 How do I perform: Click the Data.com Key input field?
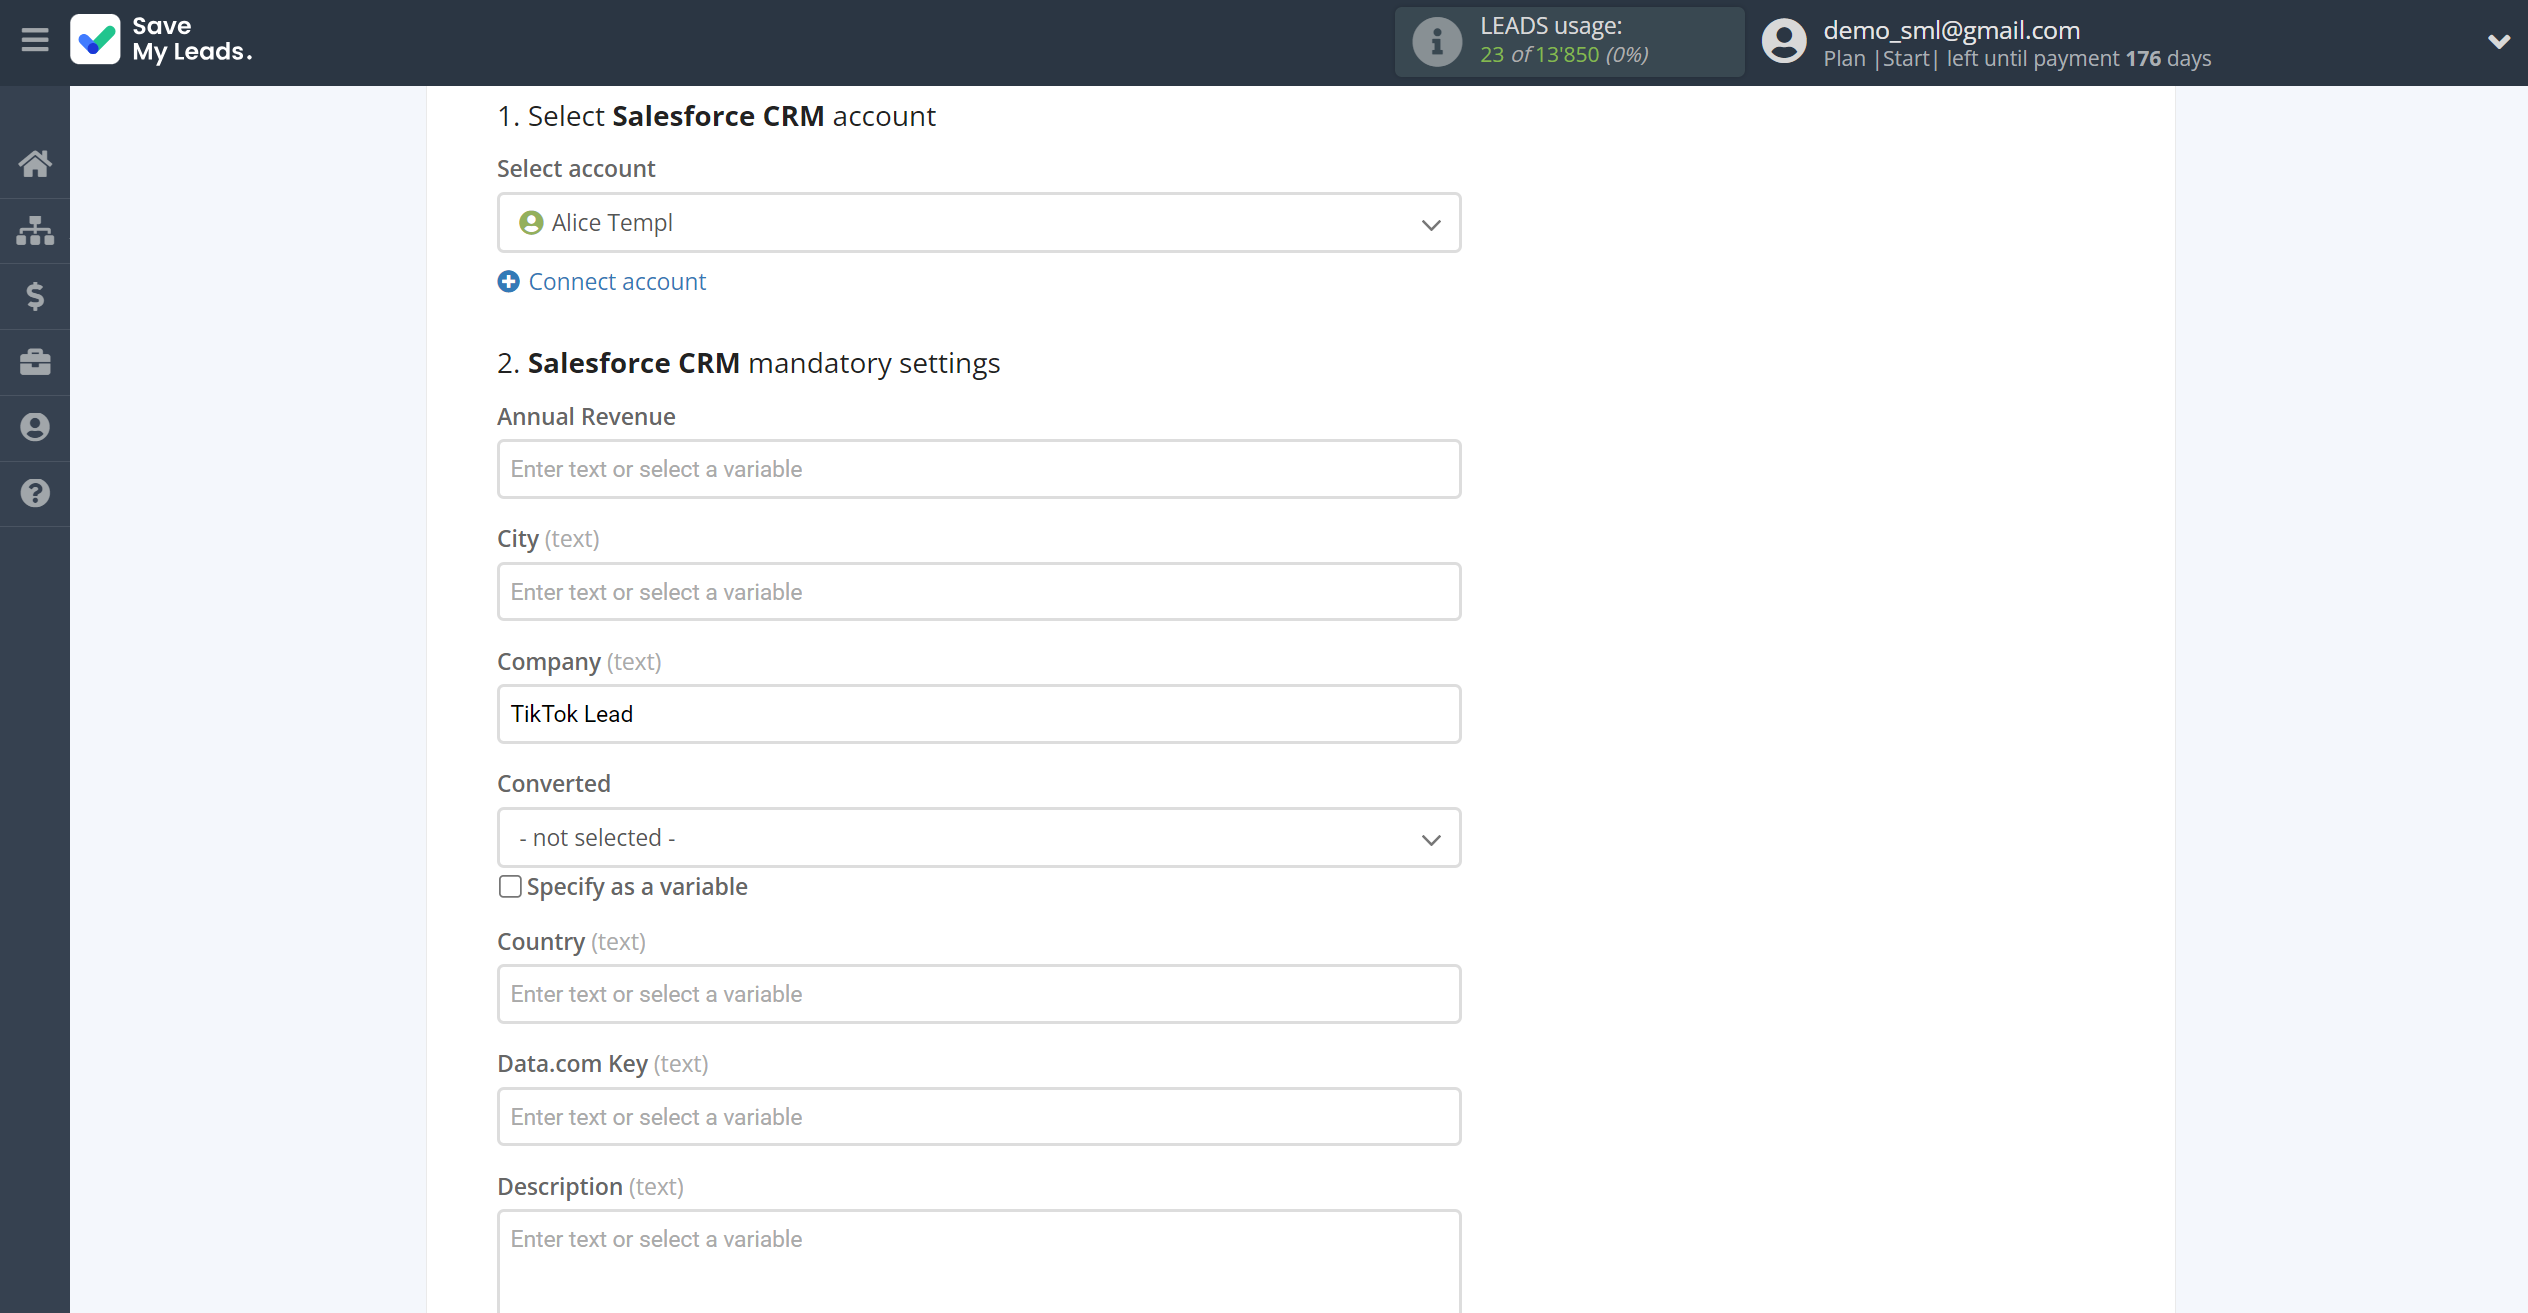[x=979, y=1117]
